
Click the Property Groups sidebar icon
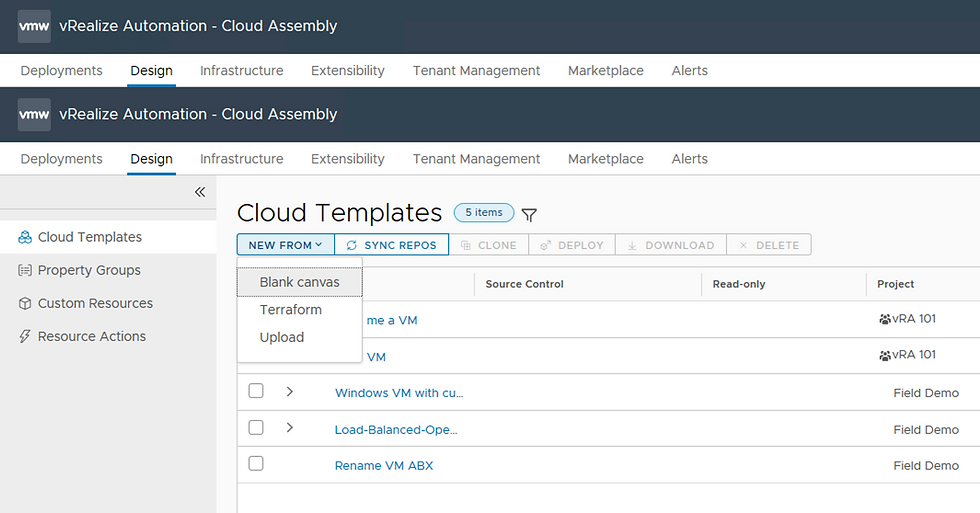[25, 271]
